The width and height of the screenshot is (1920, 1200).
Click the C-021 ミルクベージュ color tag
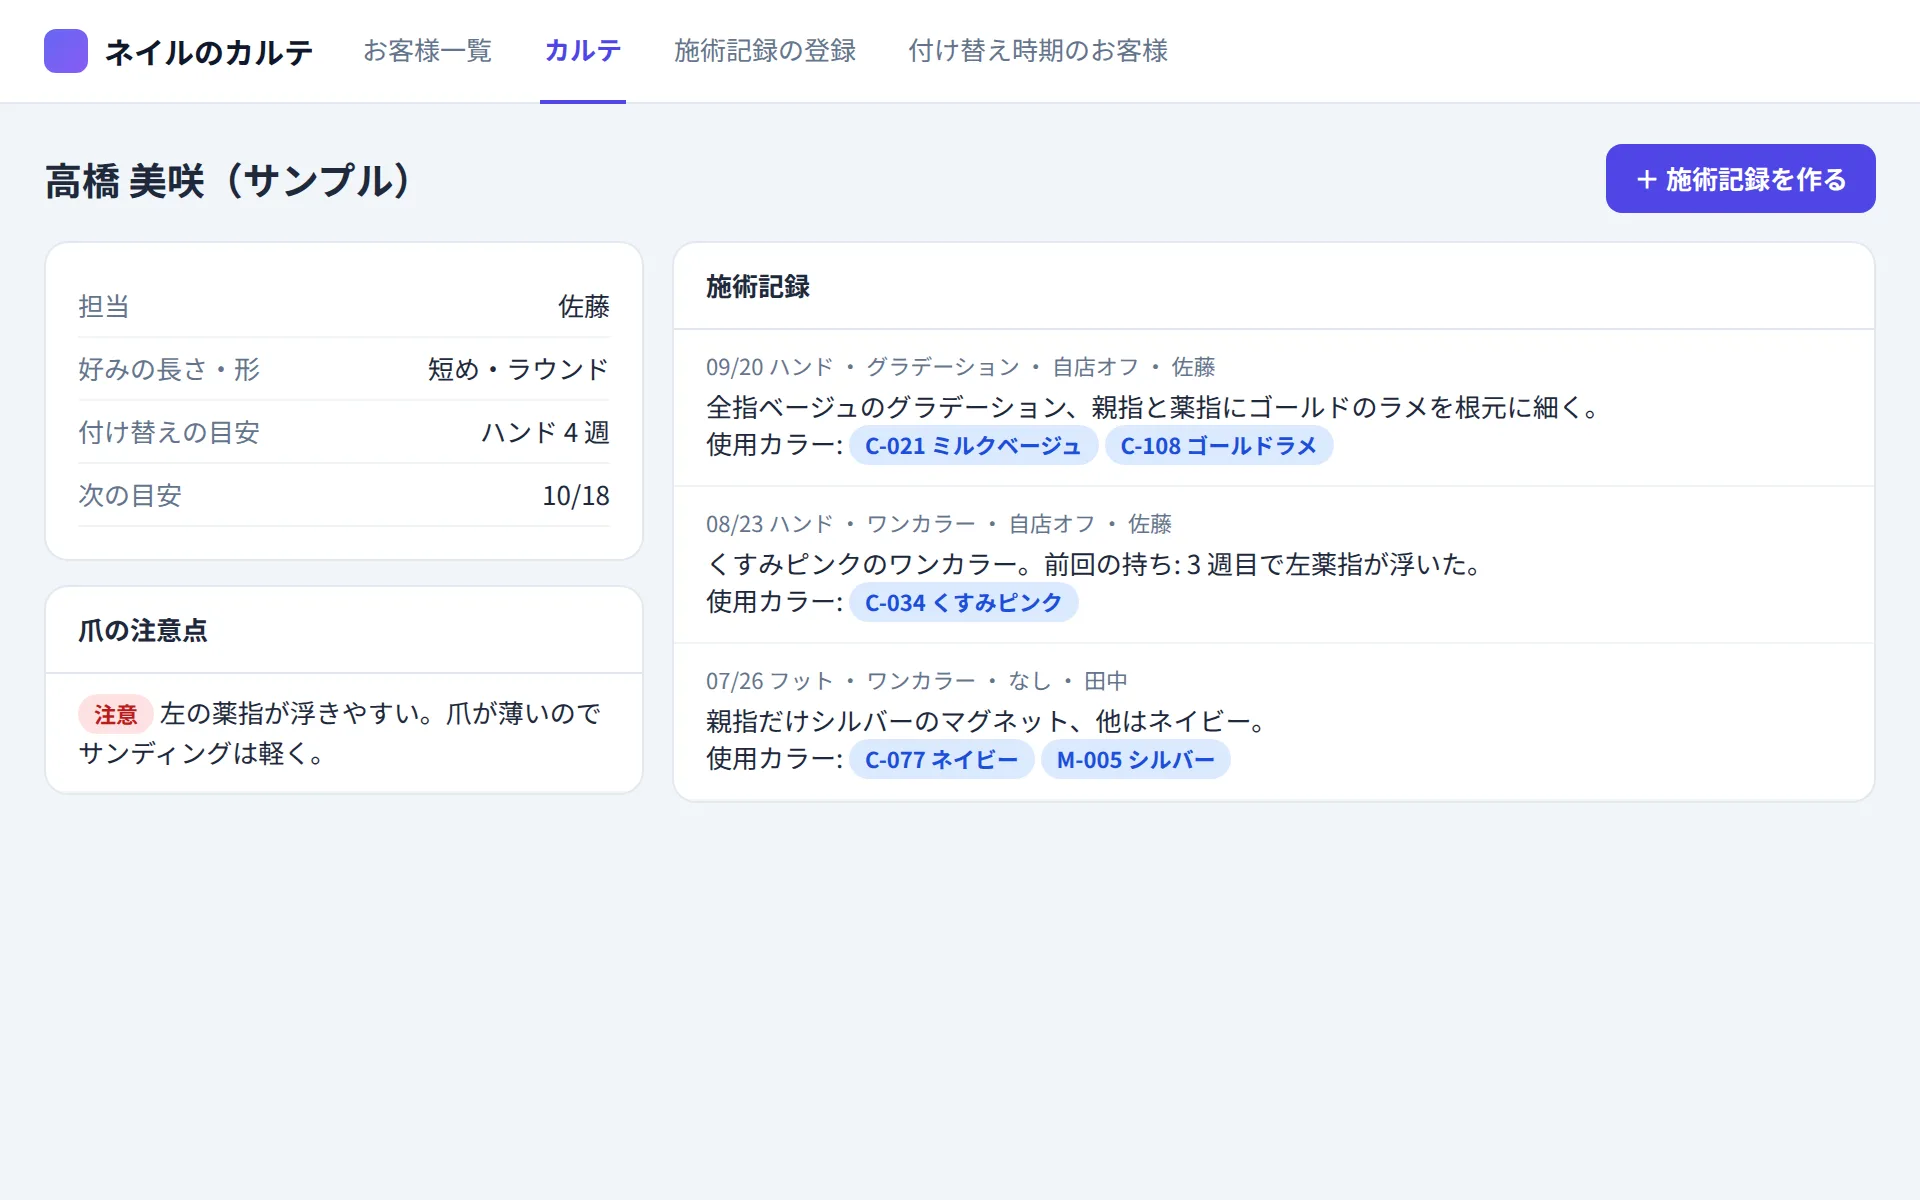point(973,446)
